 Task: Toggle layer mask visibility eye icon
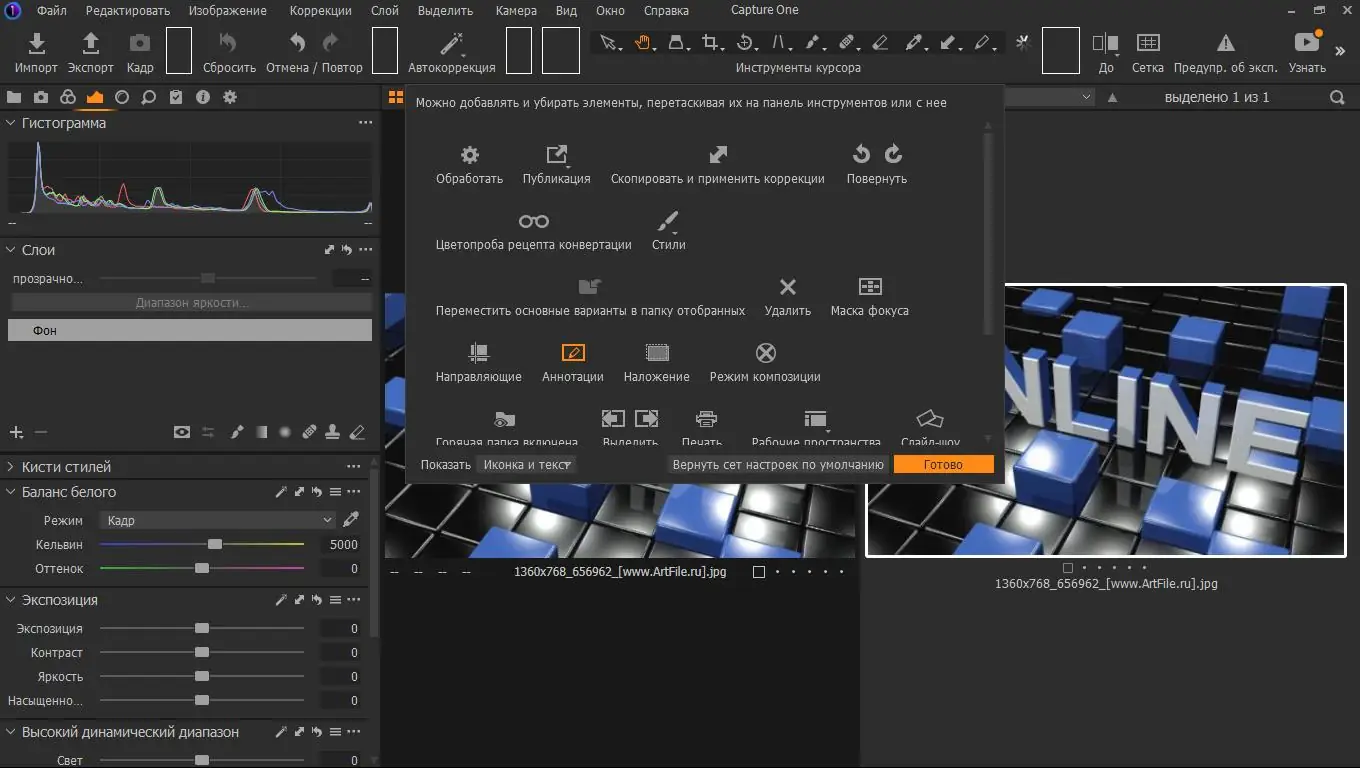[x=181, y=432]
